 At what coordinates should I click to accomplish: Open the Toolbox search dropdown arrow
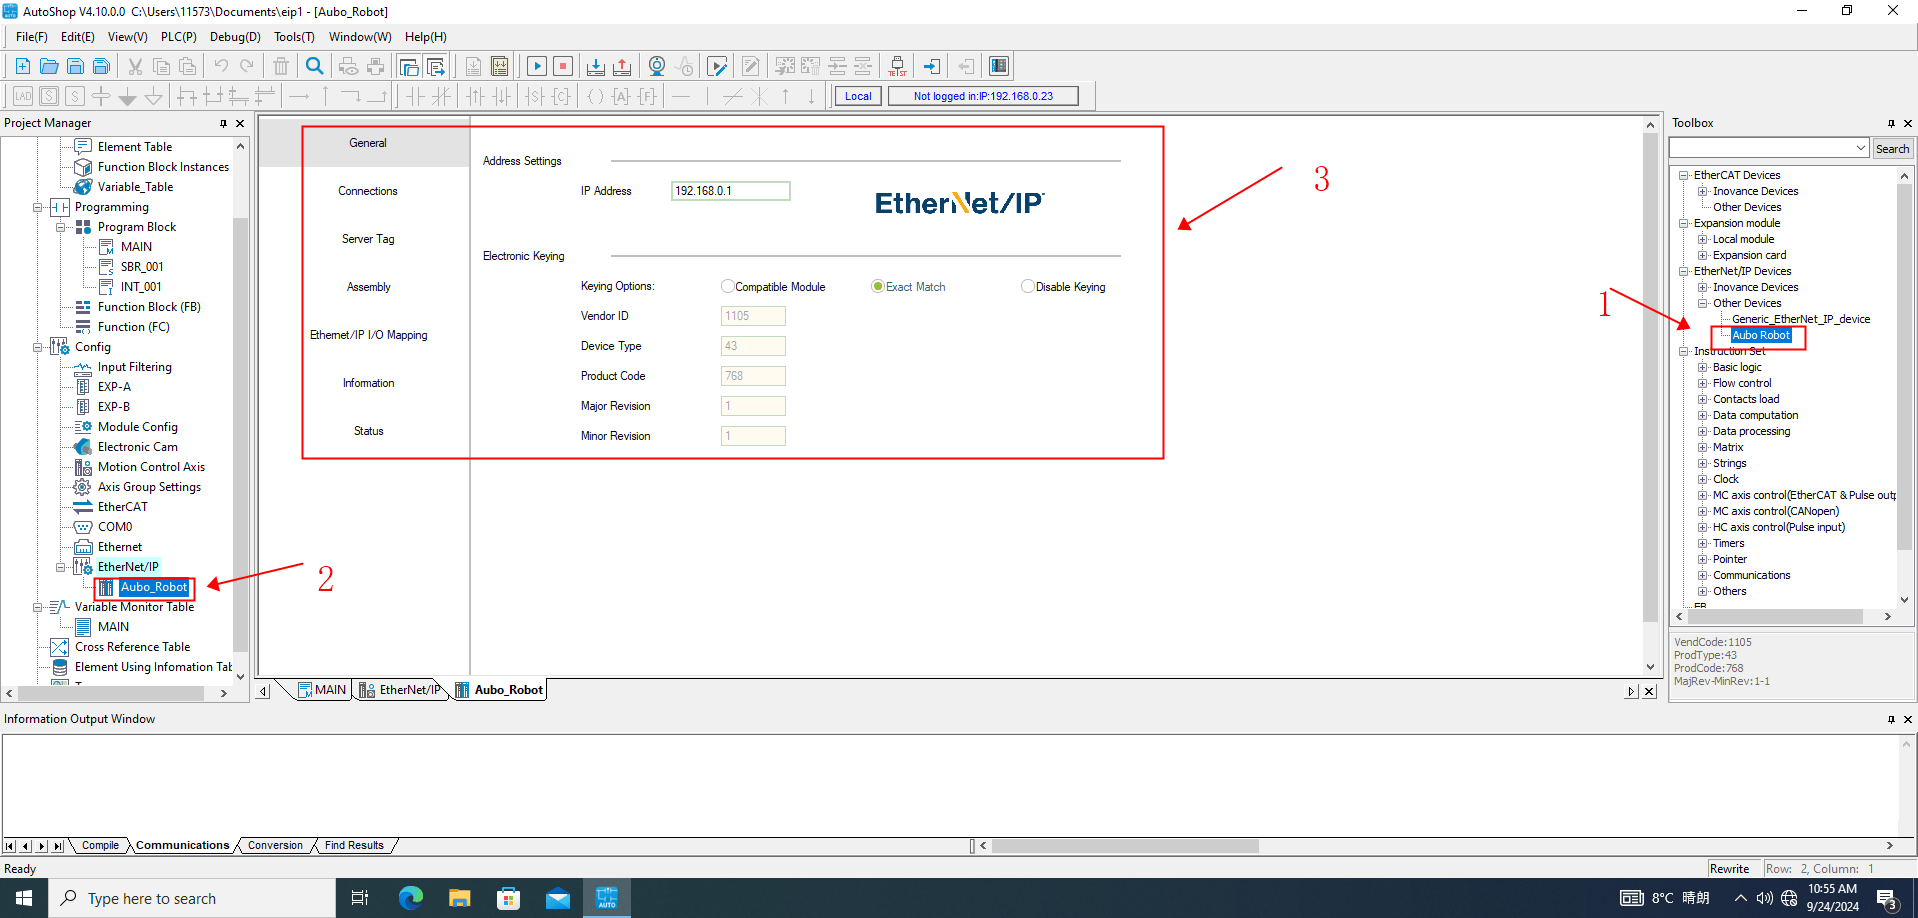point(1861,148)
